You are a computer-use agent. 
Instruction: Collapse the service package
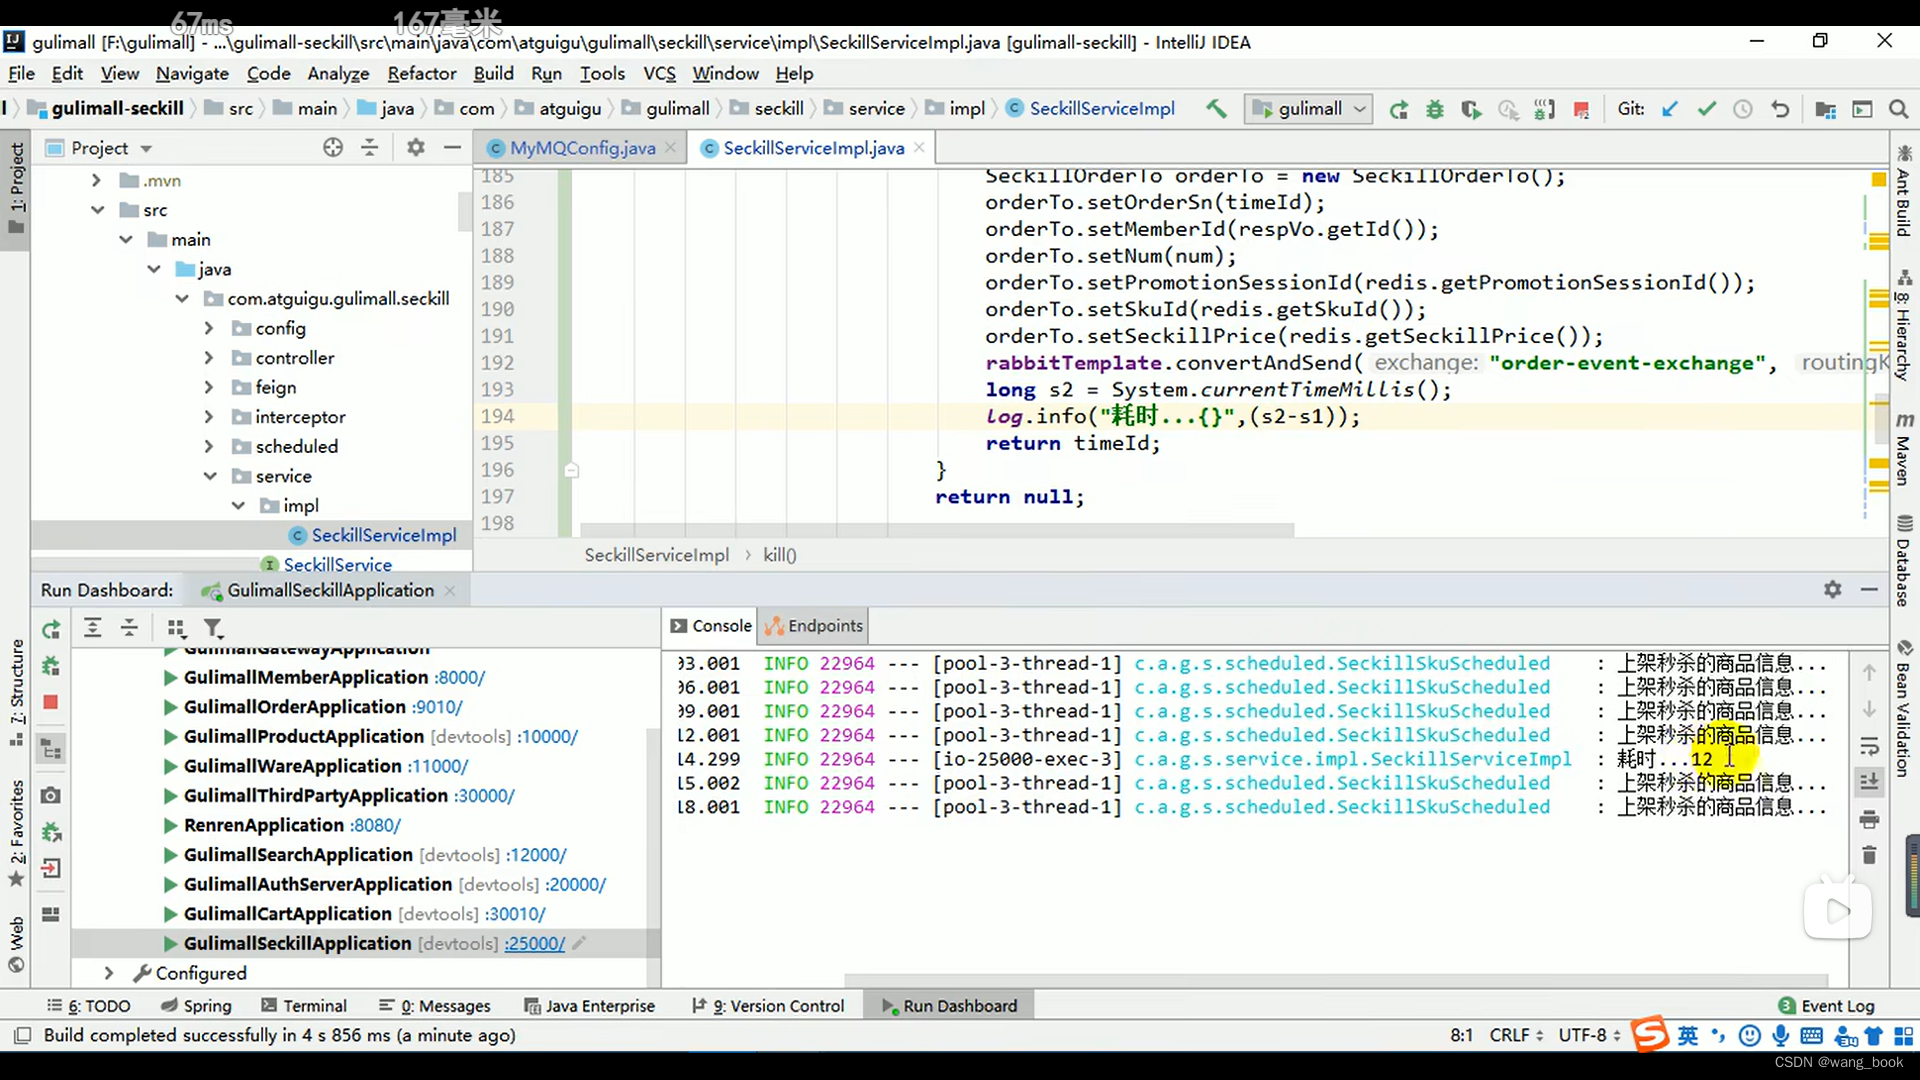pyautogui.click(x=210, y=476)
